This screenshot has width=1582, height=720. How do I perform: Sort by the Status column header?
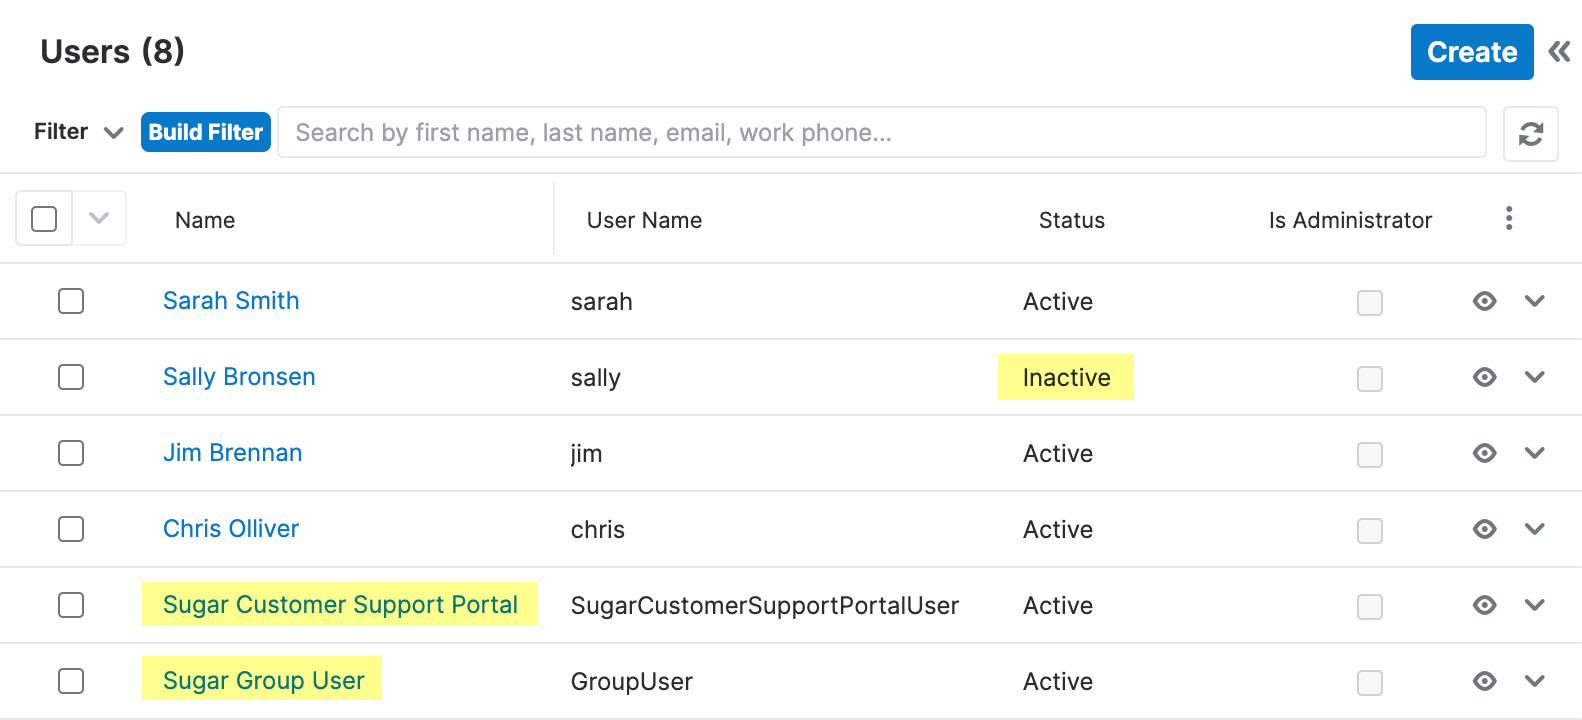[x=1071, y=220]
